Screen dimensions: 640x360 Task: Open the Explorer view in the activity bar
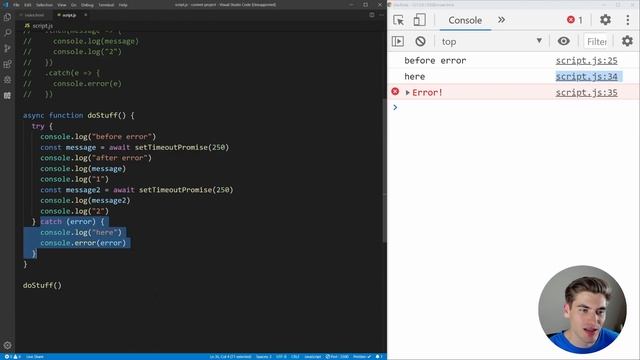tap(7, 17)
